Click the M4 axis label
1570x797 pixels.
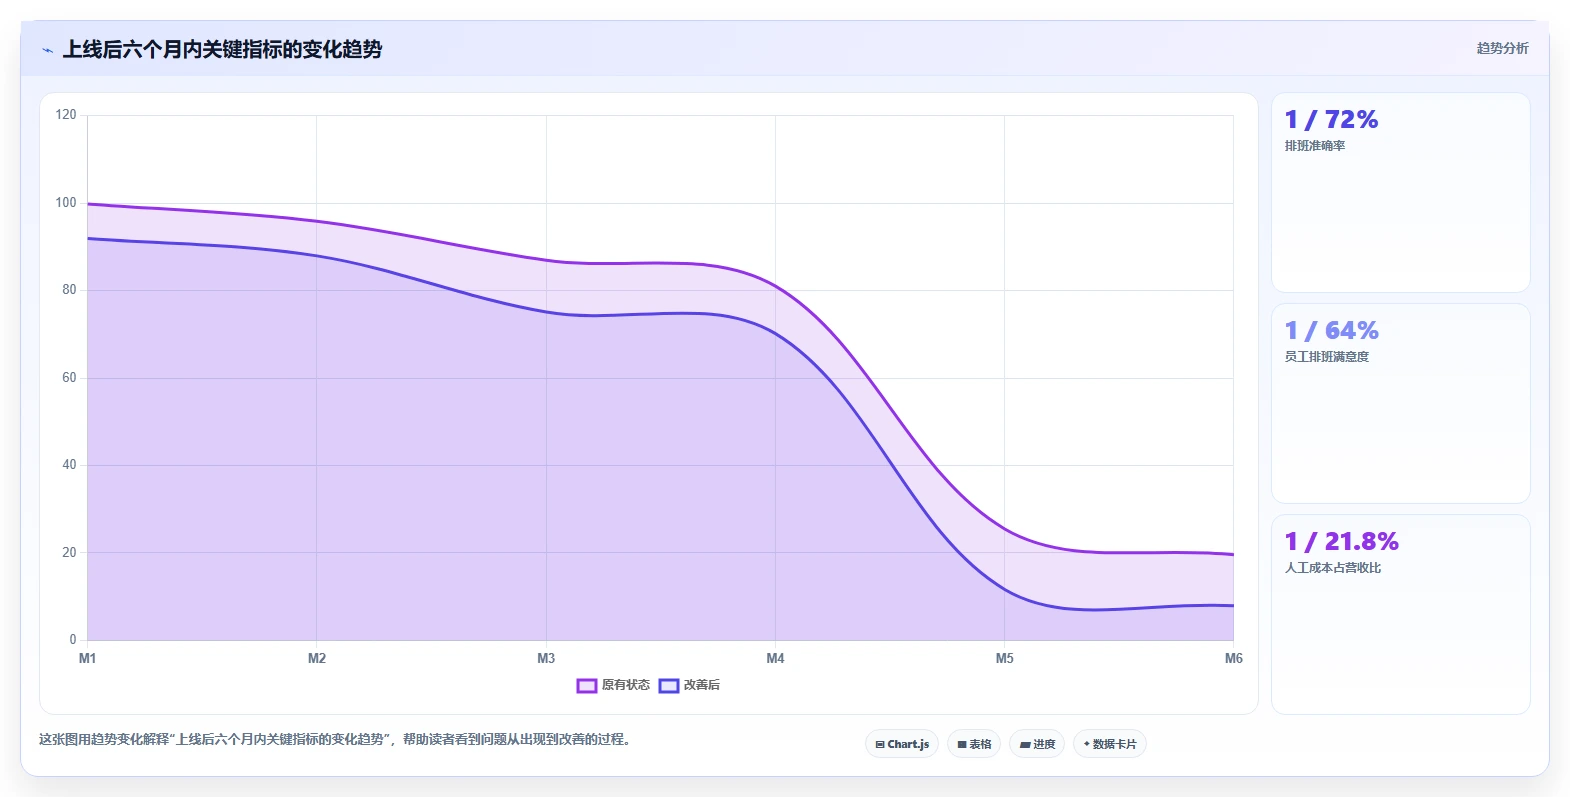point(775,658)
